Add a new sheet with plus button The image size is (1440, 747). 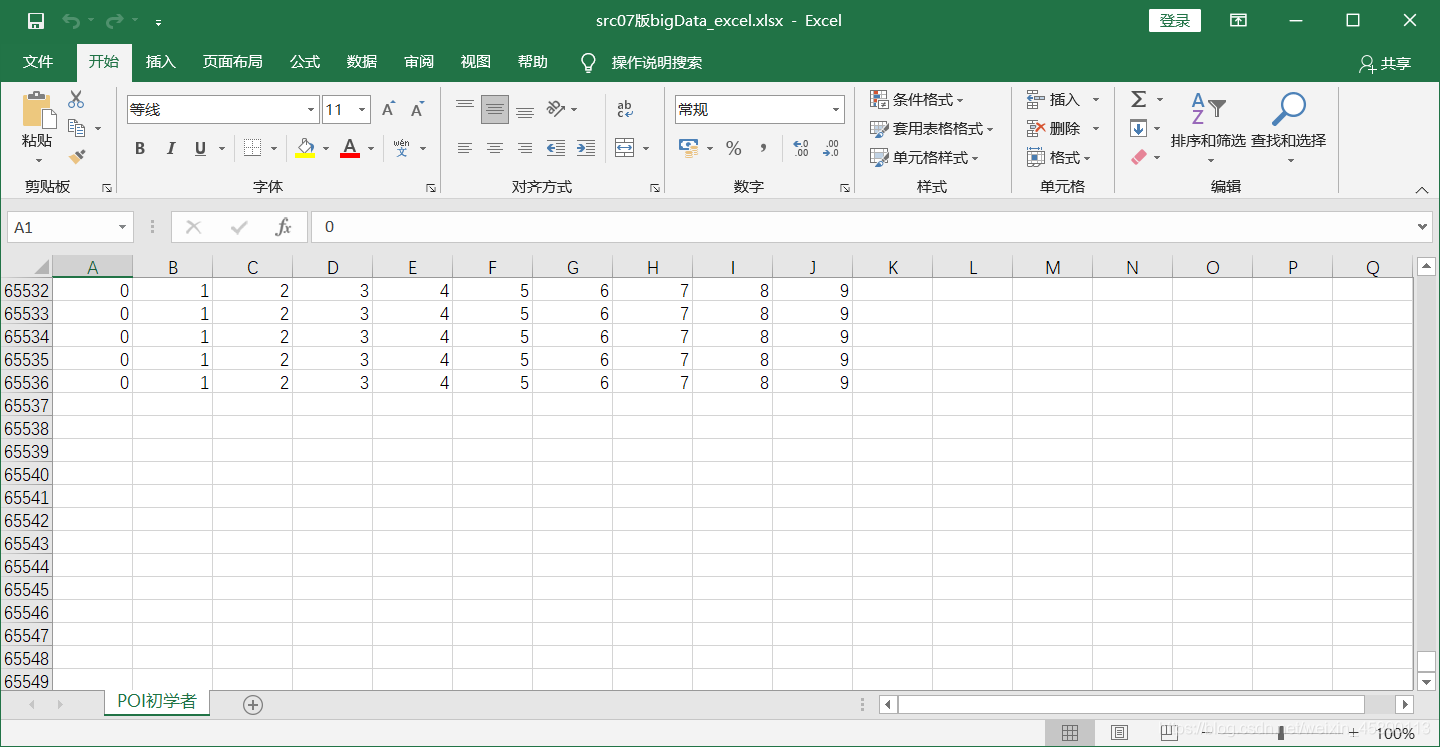(x=253, y=705)
